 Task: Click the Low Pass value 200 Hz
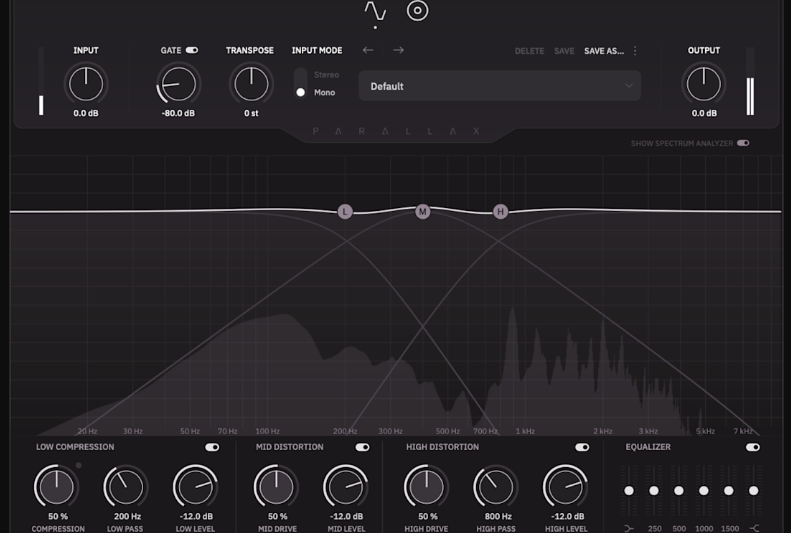point(127,516)
